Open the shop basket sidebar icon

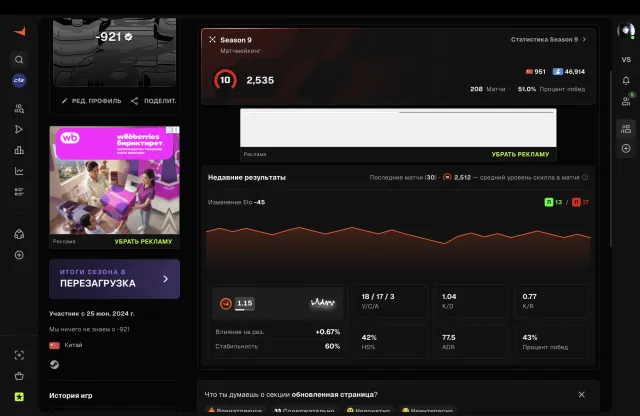pos(19,376)
